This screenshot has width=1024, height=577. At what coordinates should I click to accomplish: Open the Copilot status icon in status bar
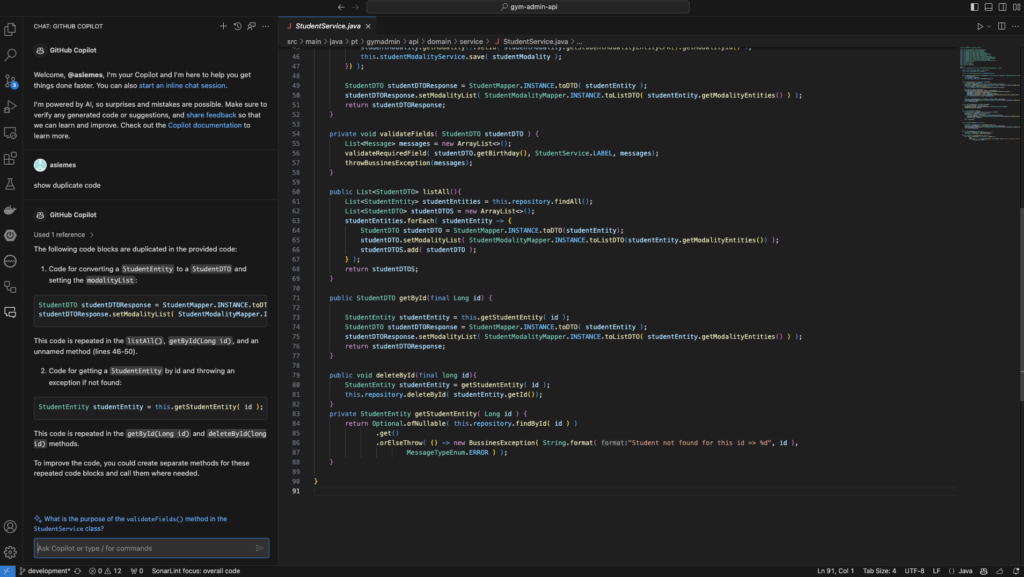(984, 571)
